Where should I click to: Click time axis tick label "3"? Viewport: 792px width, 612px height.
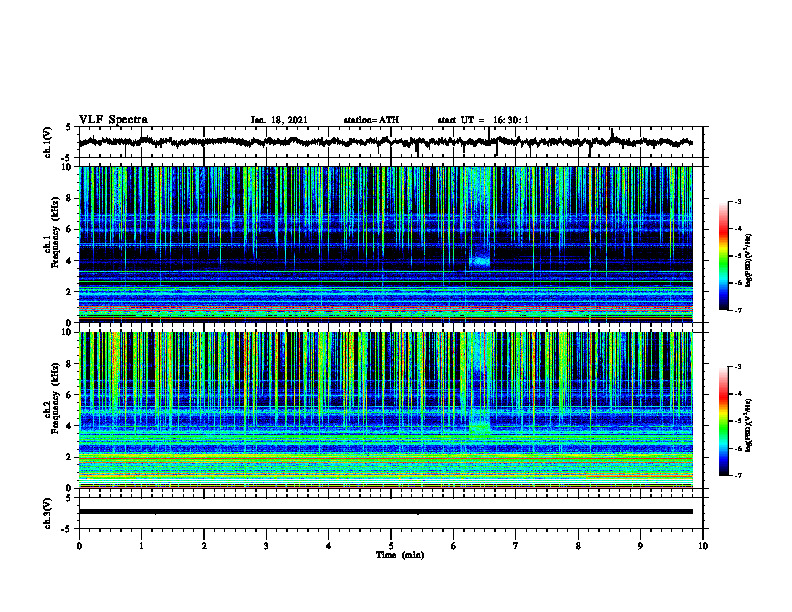[x=266, y=546]
